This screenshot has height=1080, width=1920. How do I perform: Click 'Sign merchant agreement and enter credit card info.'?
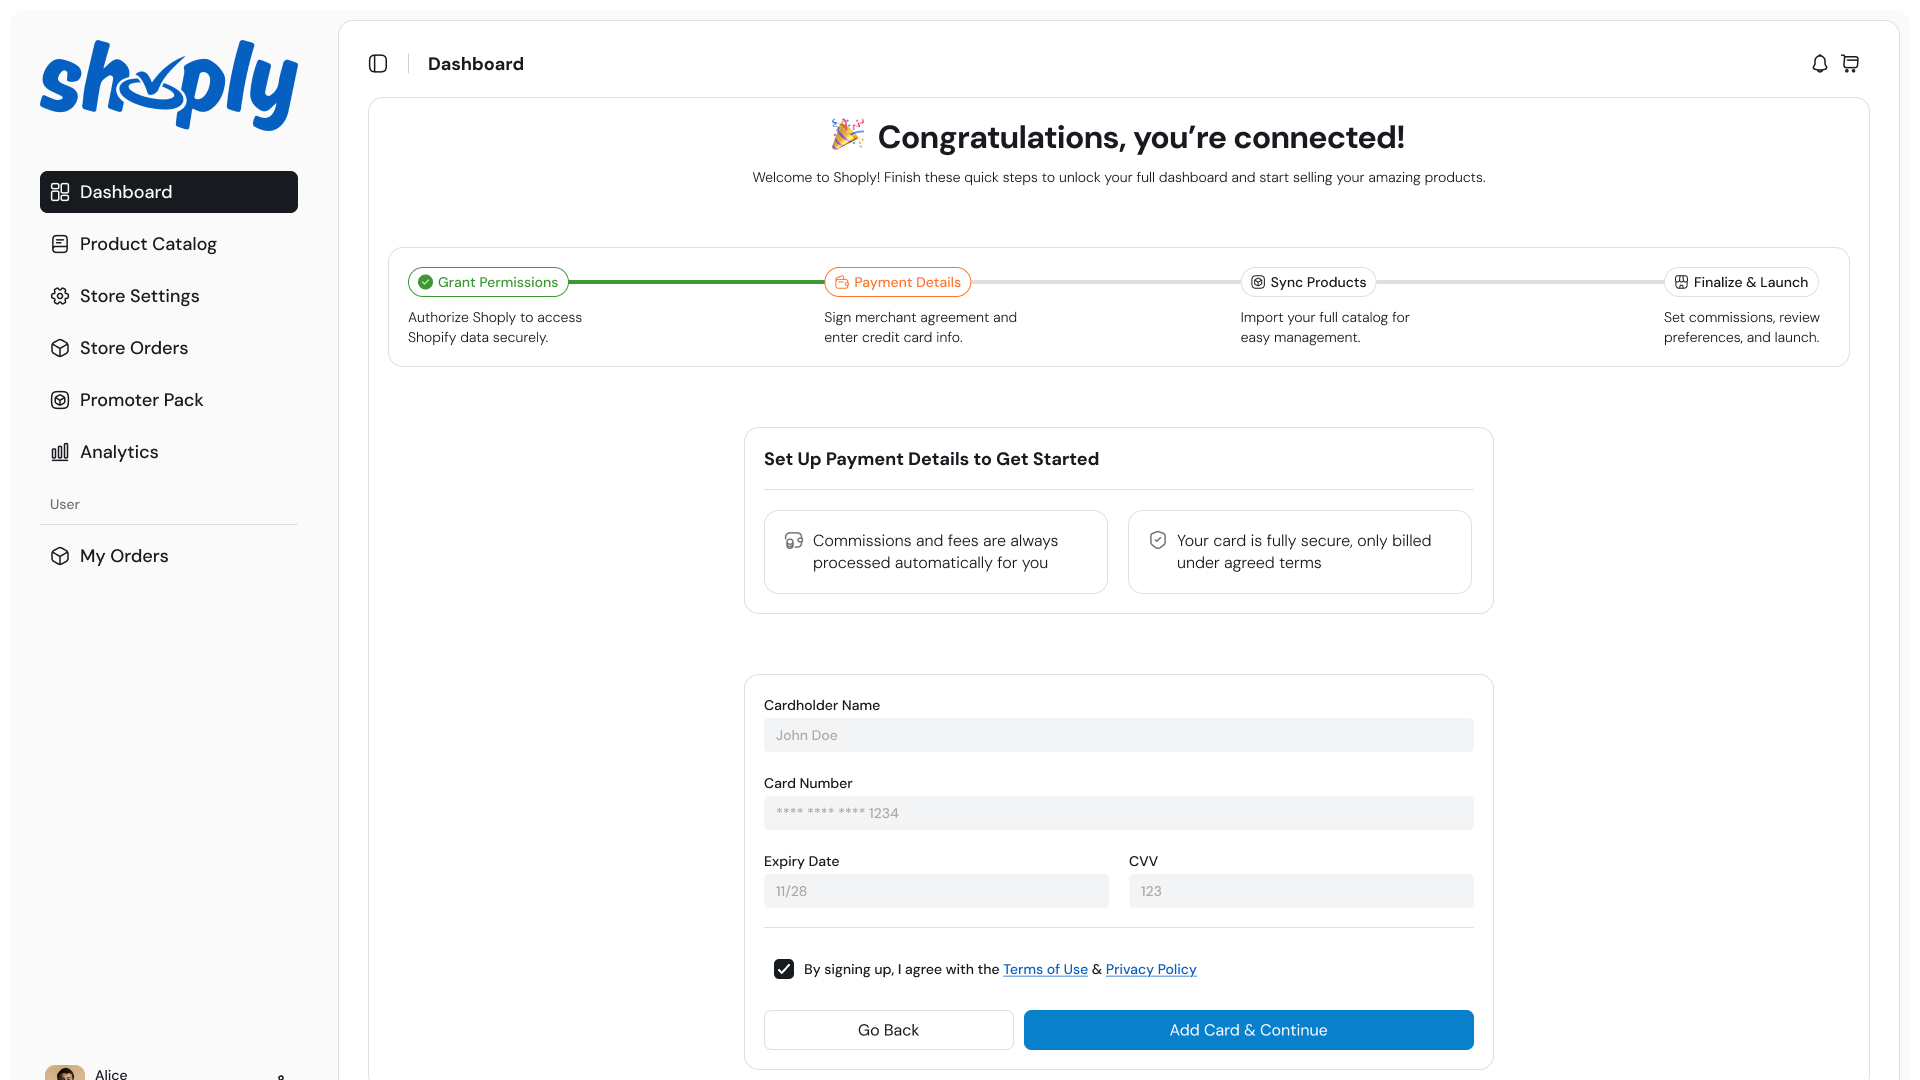(920, 327)
